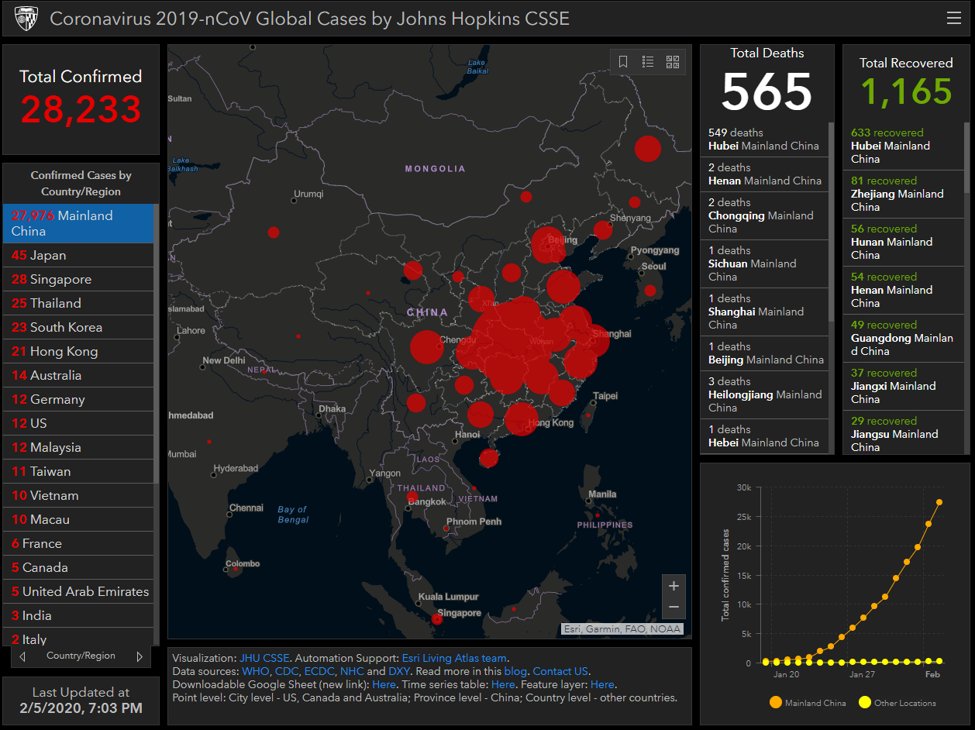Viewport: 975px width, 730px height.
Task: Click the Johns Hopkins shield logo
Action: click(26, 18)
